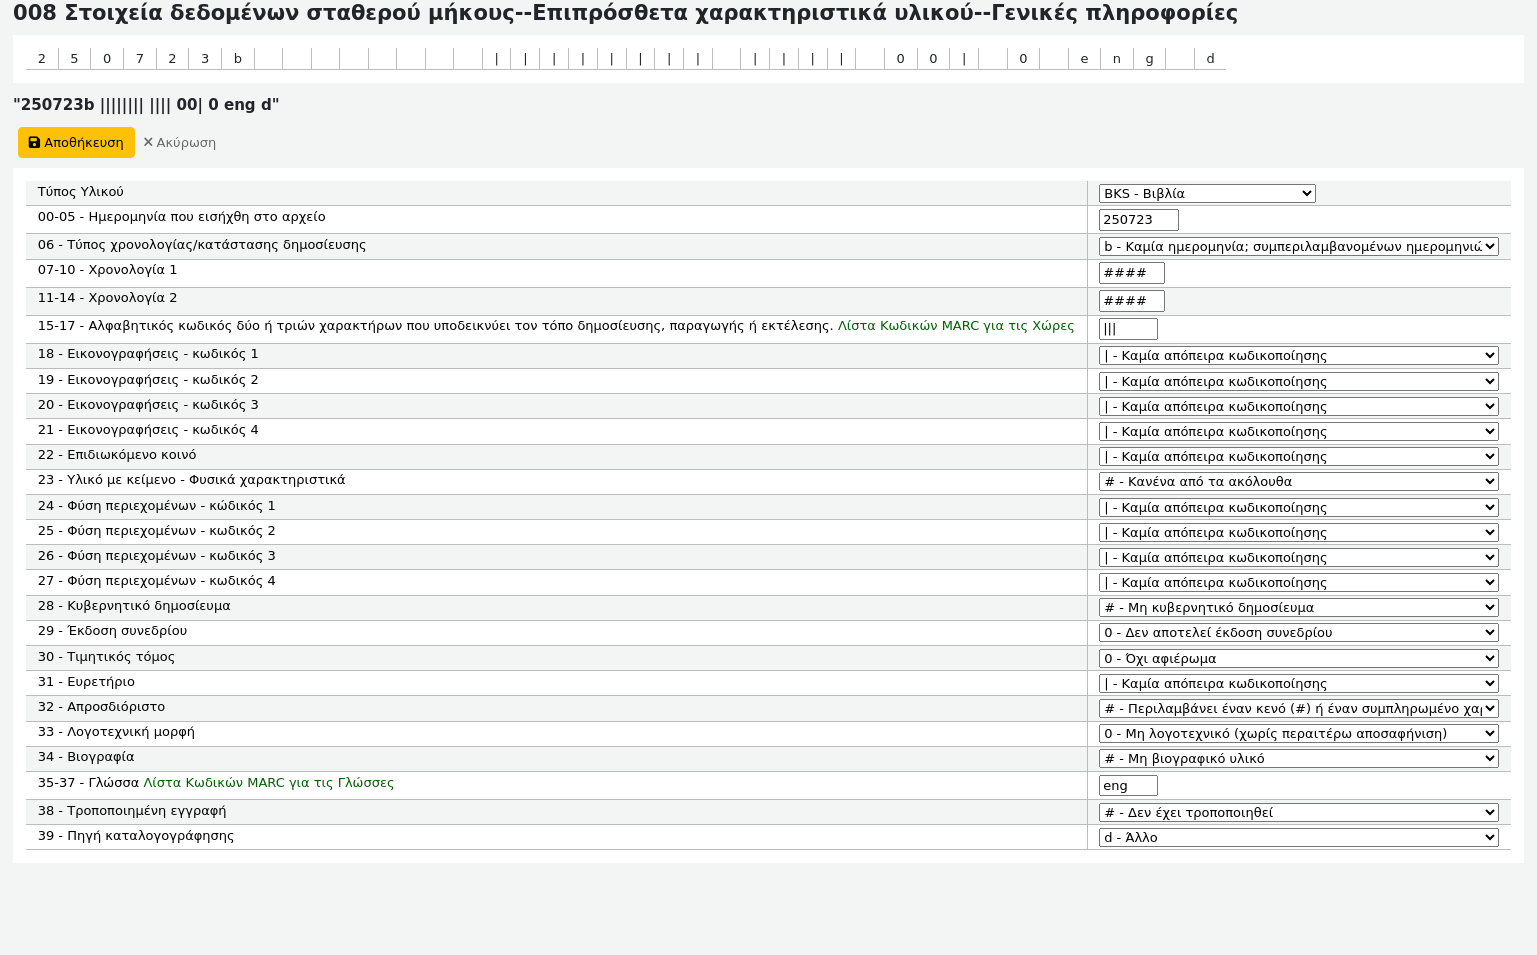Image resolution: width=1537 pixels, height=955 pixels.
Task: Open the 23 Φυσικά χαρακτηριστικά dropdown
Action: coord(1297,482)
